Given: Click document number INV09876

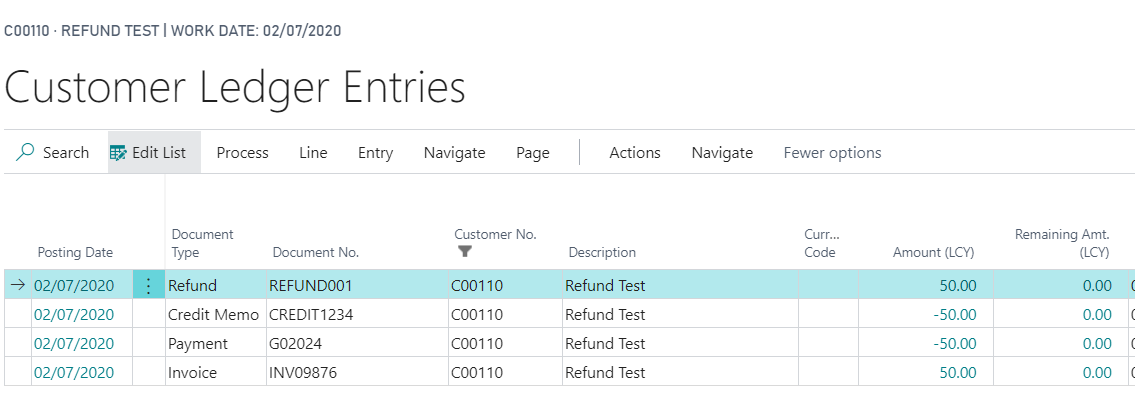Looking at the screenshot, I should pyautogui.click(x=303, y=373).
